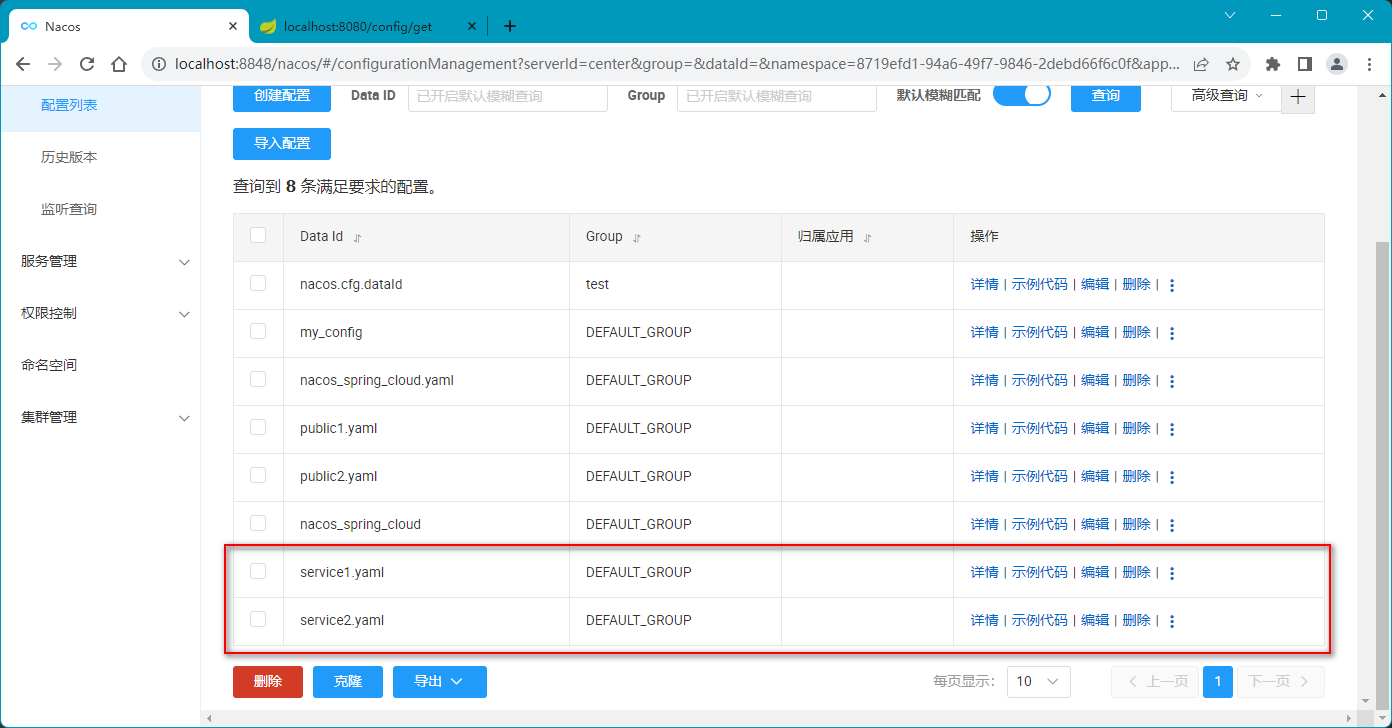Open more actions for service1.yaml
This screenshot has width=1392, height=728.
point(1172,573)
